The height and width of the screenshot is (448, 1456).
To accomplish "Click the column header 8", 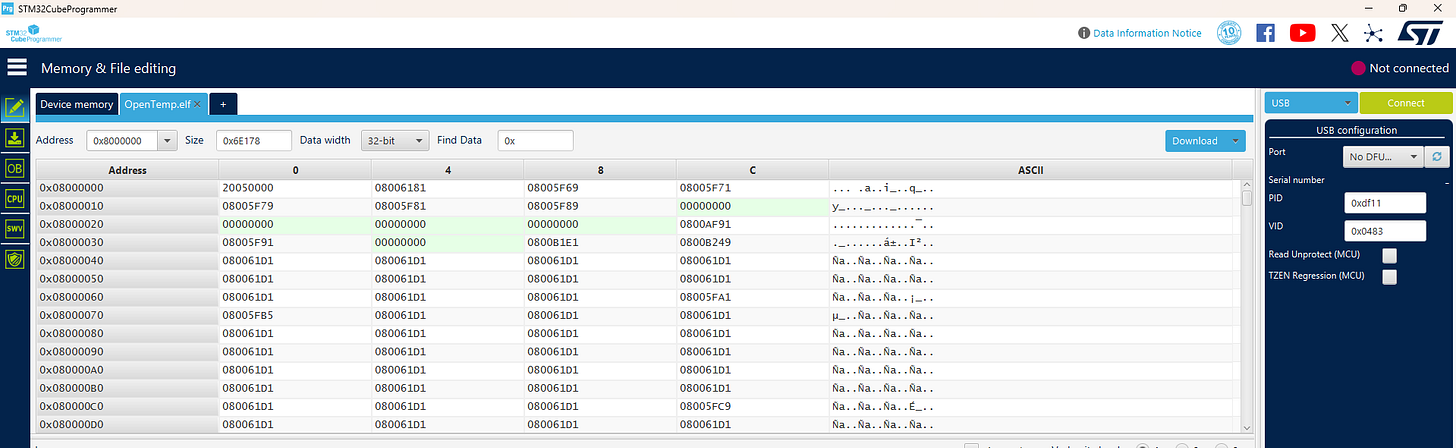I will (600, 170).
